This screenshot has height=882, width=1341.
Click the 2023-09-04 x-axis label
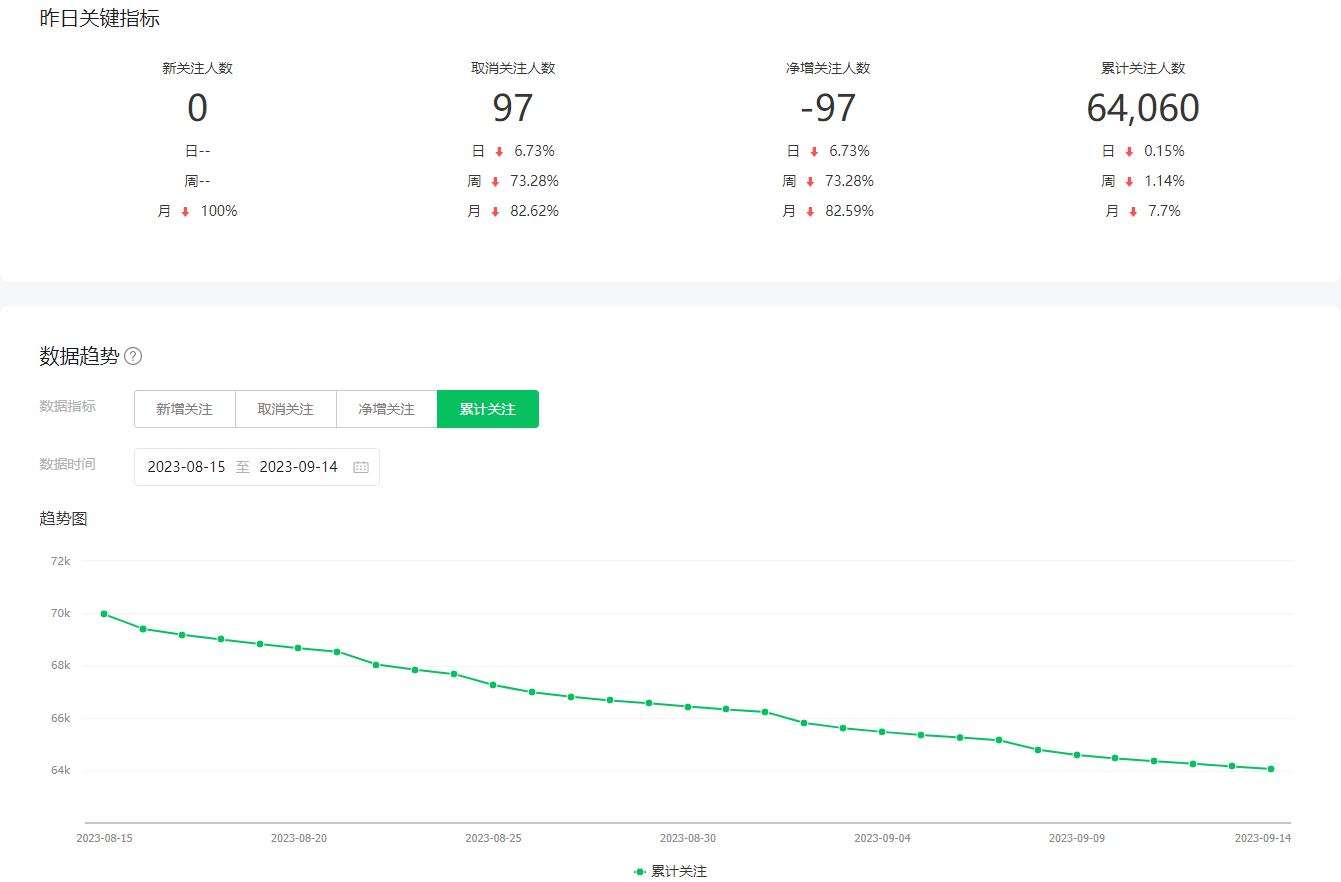pos(882,838)
